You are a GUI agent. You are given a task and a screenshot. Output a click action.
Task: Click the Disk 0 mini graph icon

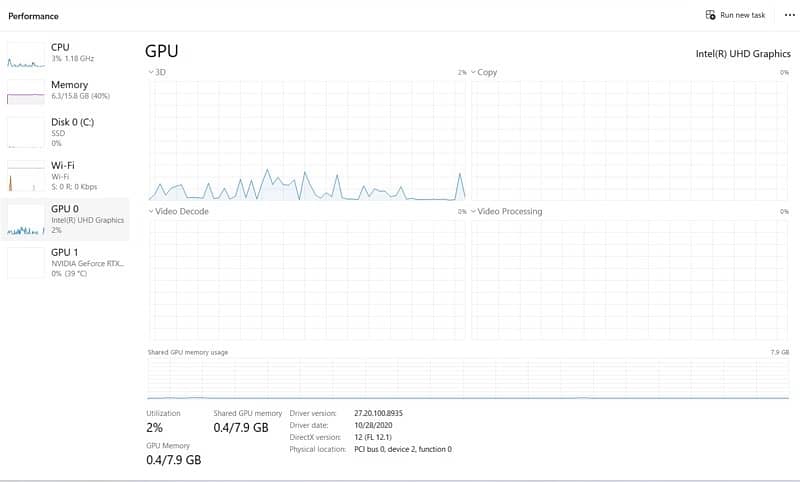coord(26,133)
